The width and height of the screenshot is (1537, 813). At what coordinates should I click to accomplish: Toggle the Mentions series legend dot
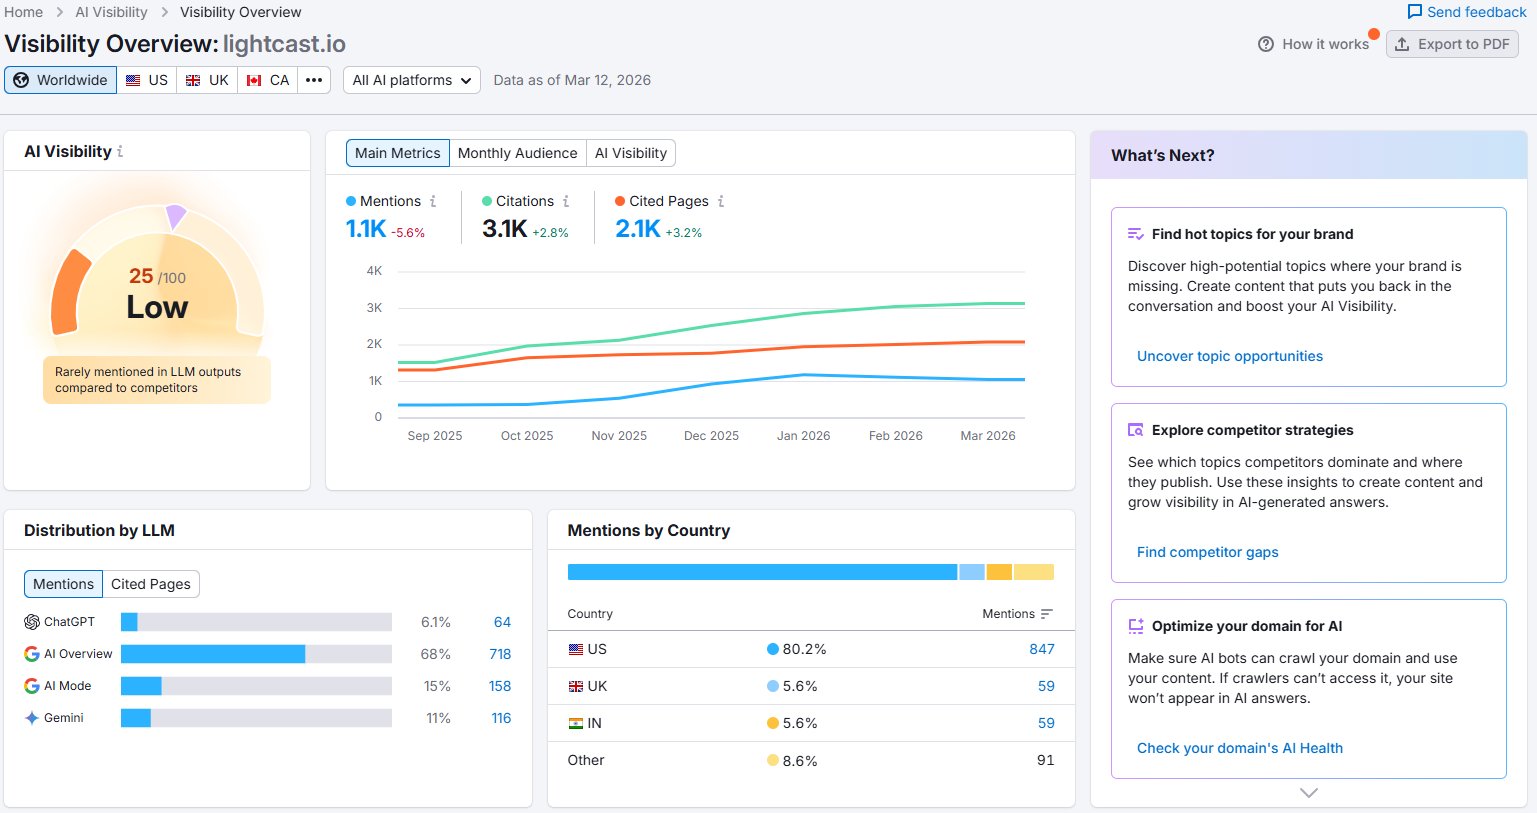click(351, 201)
